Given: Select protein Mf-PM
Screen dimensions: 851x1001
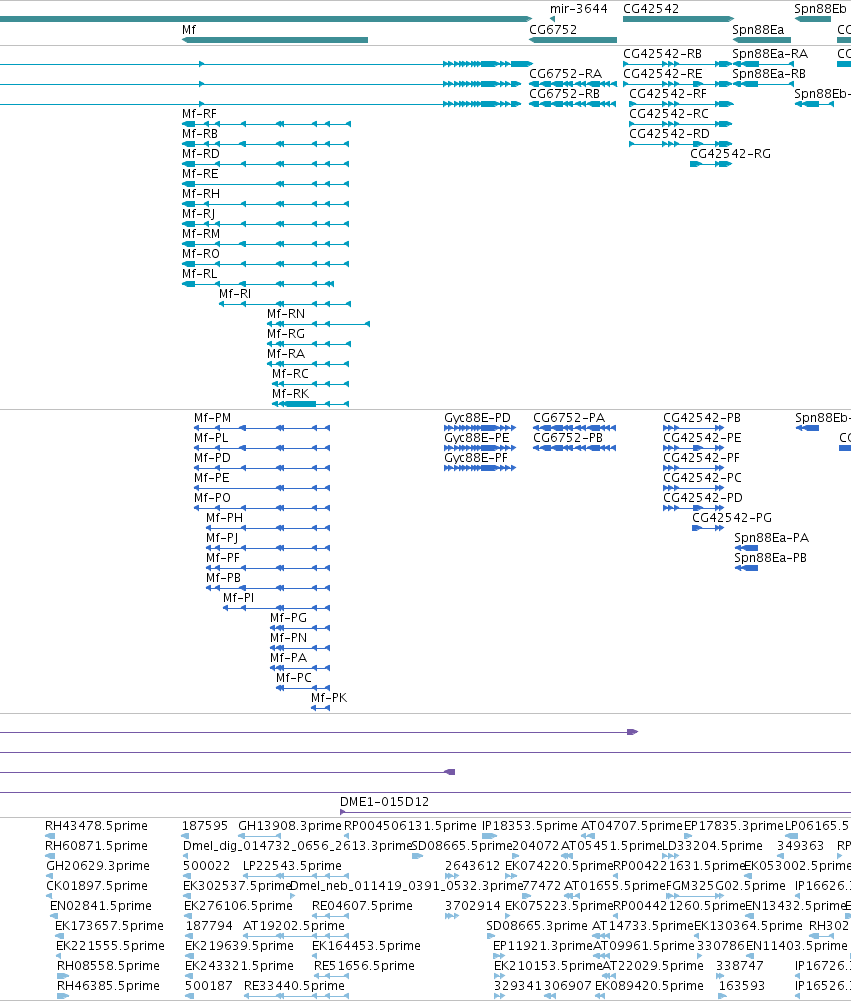Looking at the screenshot, I should click(213, 418).
